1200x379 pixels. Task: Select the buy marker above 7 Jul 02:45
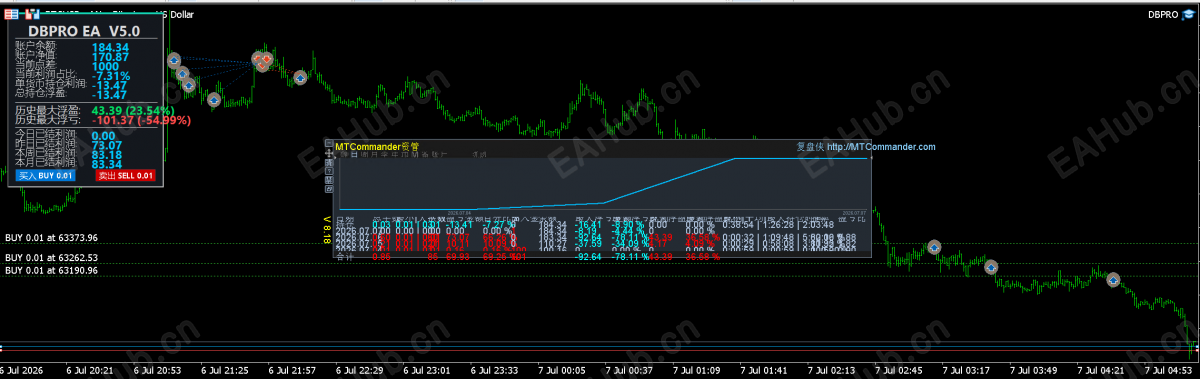coord(933,246)
